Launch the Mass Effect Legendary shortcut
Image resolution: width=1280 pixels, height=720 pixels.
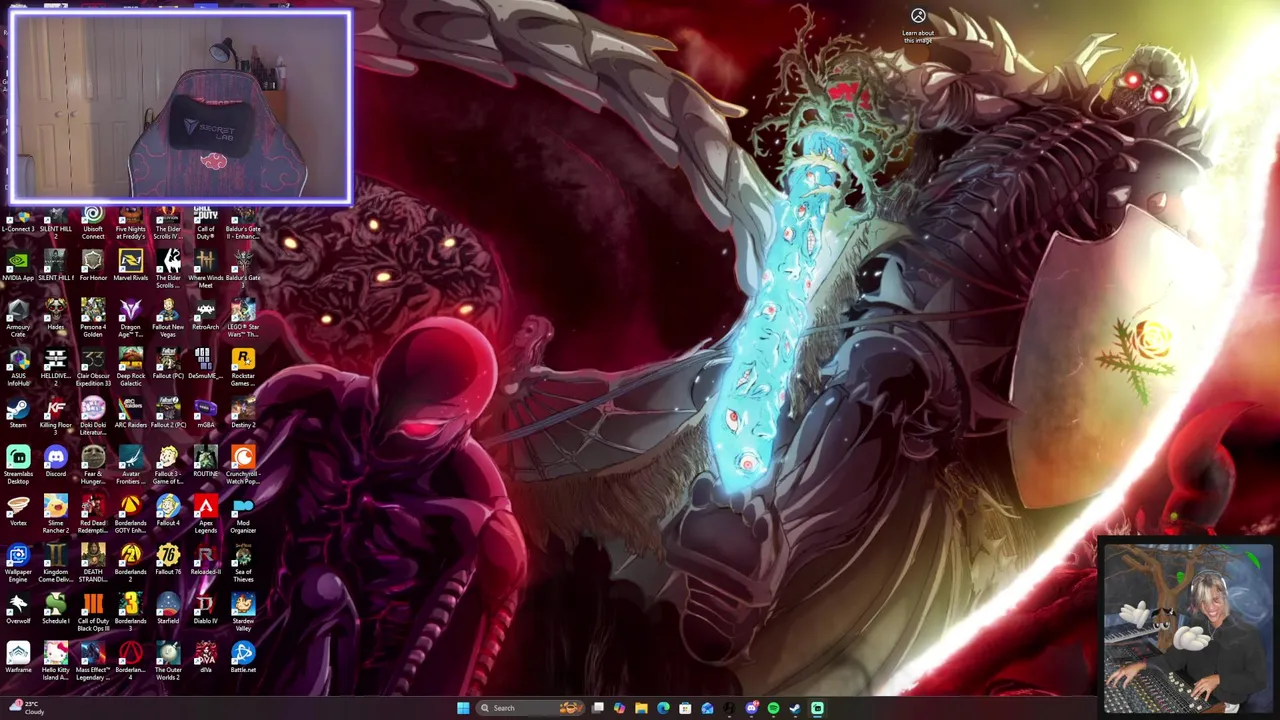[x=93, y=662]
